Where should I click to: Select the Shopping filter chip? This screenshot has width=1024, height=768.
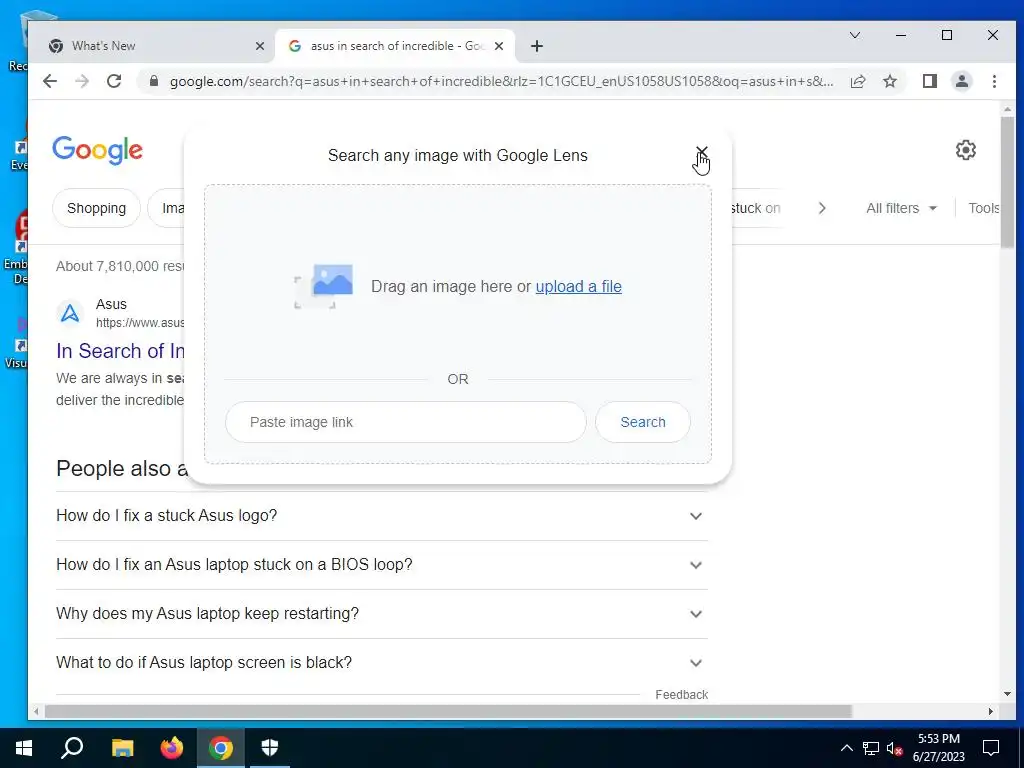coord(97,208)
